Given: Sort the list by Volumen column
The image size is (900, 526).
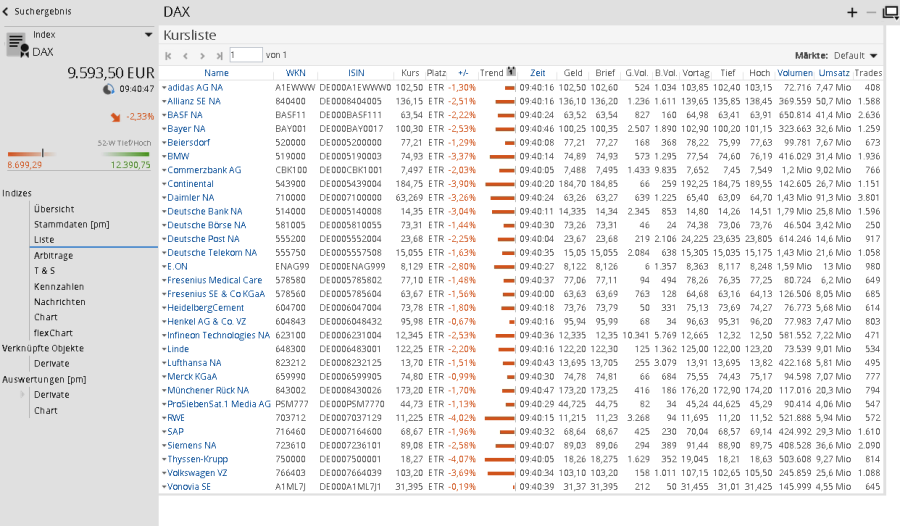Looking at the screenshot, I should coord(795,73).
